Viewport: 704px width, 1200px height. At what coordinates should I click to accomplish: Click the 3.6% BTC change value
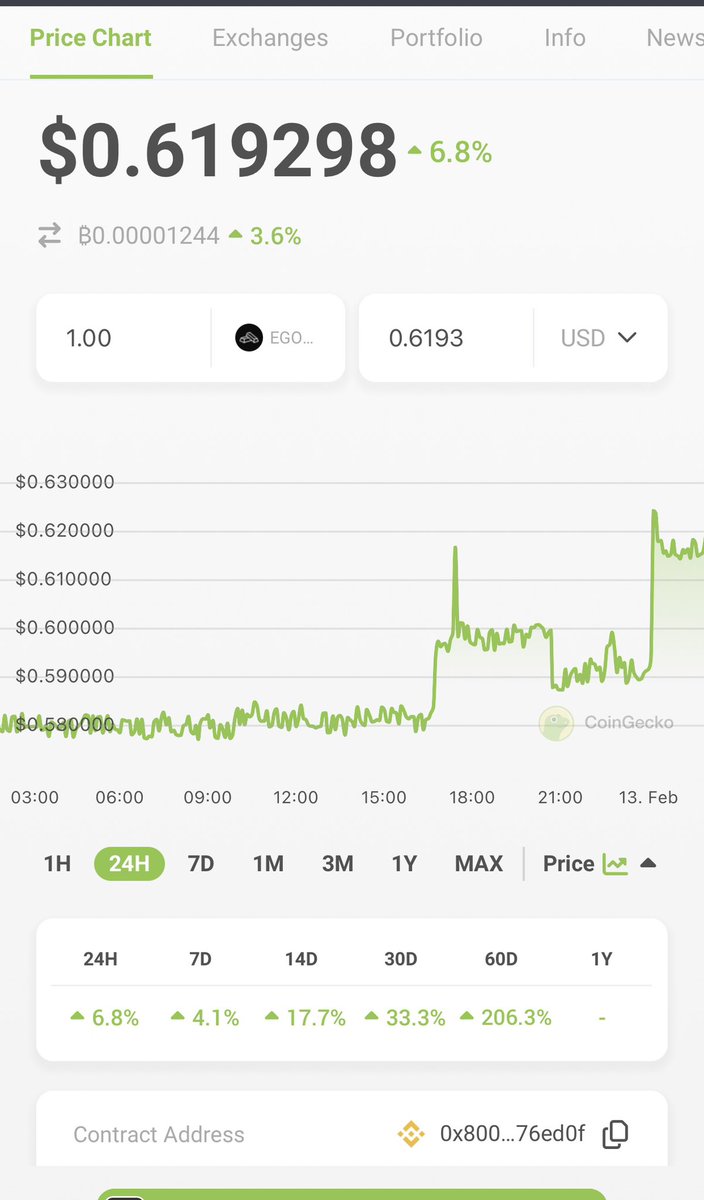(265, 236)
